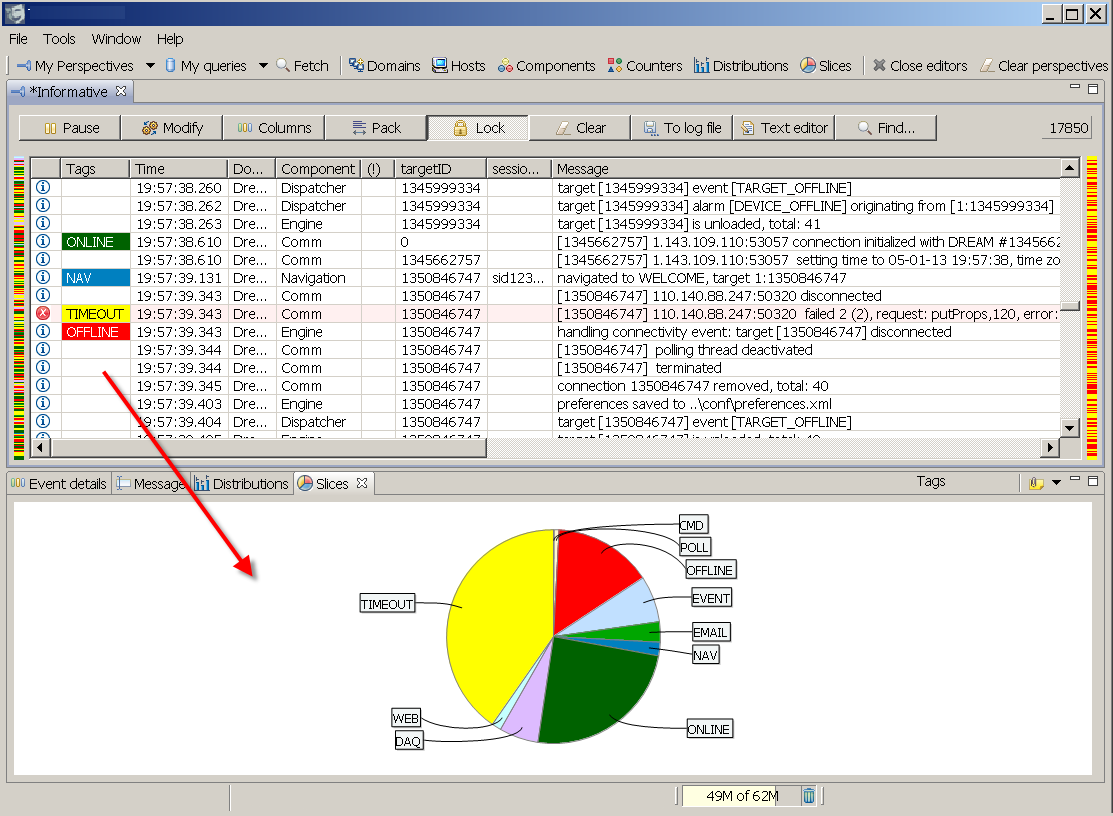Pause the event stream
This screenshot has height=816, width=1113.
click(70, 128)
